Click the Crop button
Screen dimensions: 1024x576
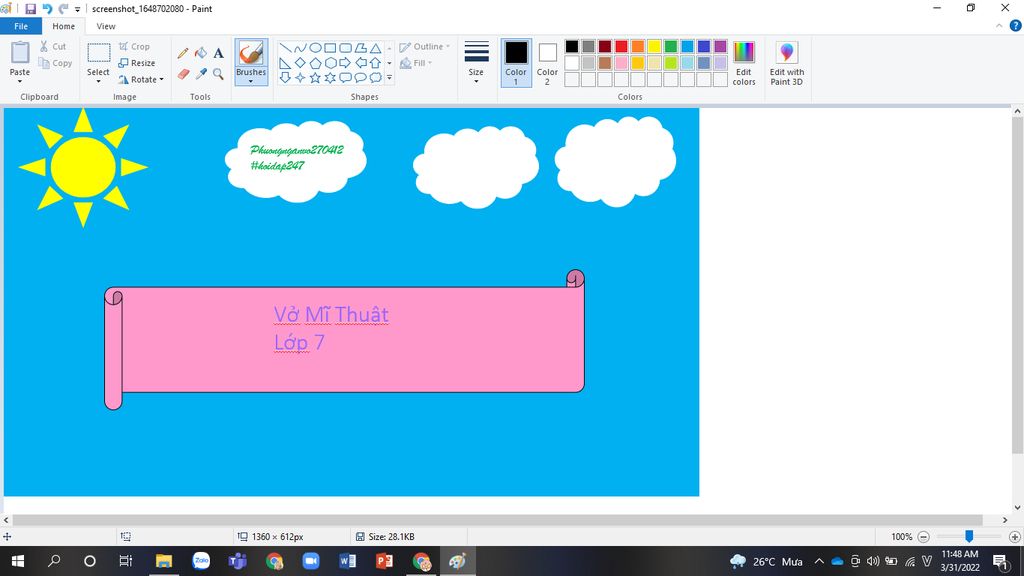pyautogui.click(x=135, y=46)
